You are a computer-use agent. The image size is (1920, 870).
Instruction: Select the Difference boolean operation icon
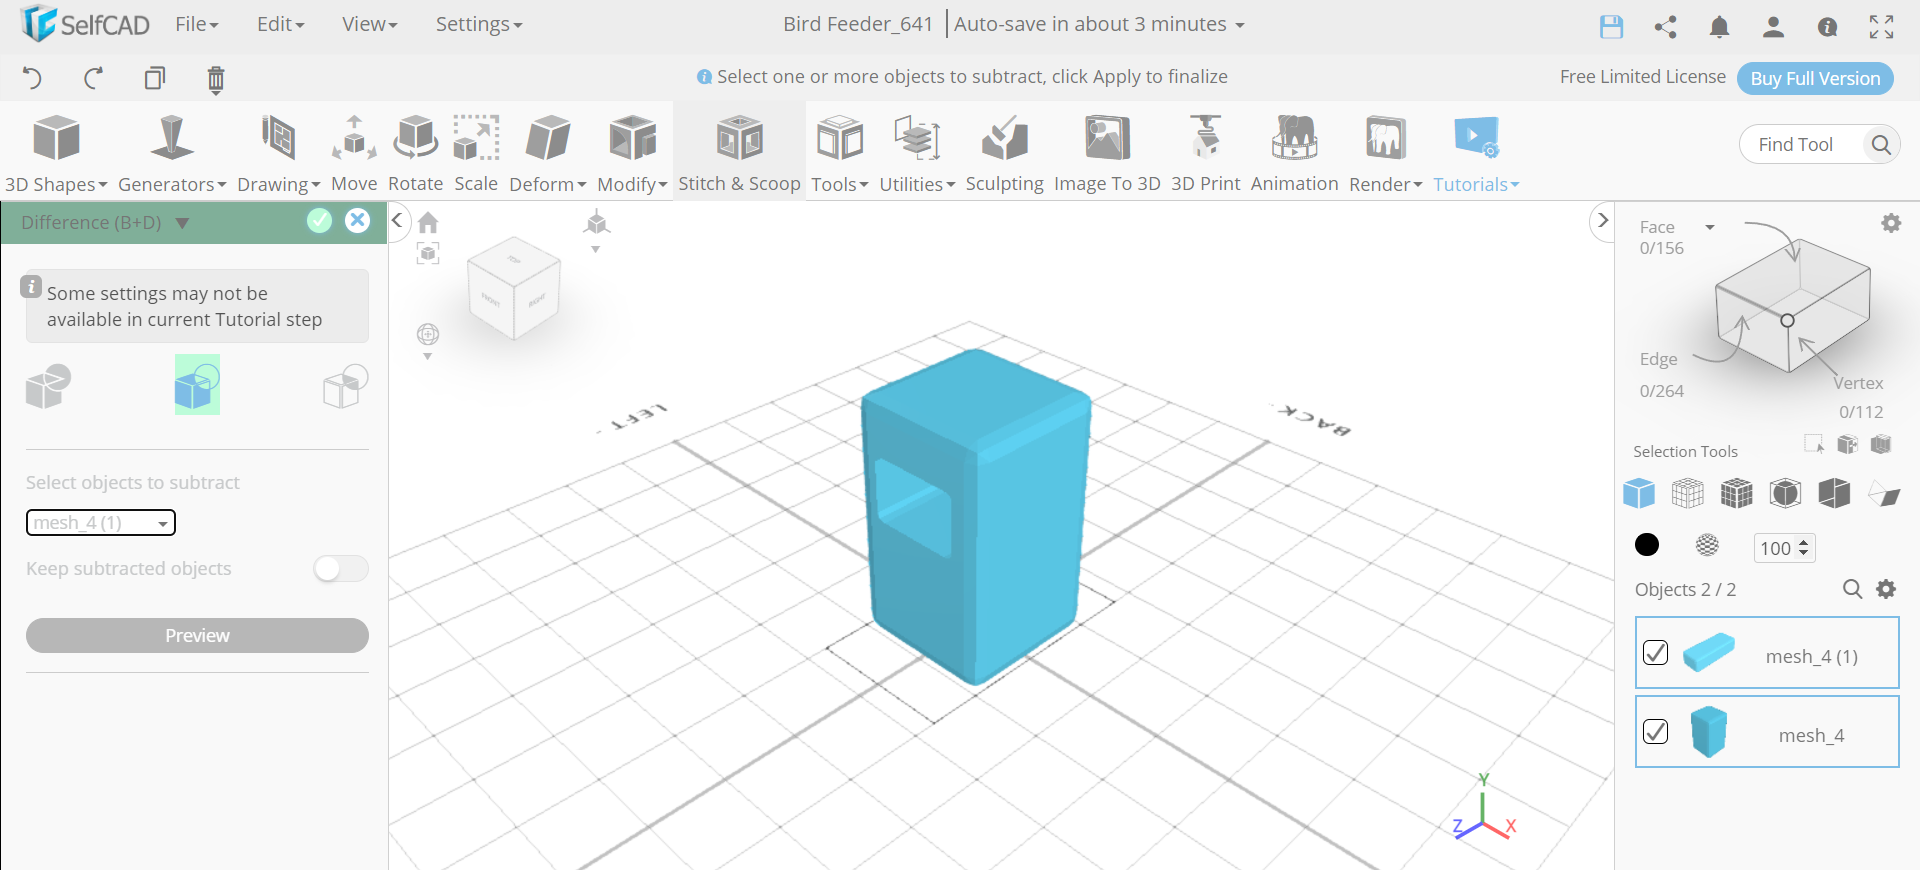point(197,385)
